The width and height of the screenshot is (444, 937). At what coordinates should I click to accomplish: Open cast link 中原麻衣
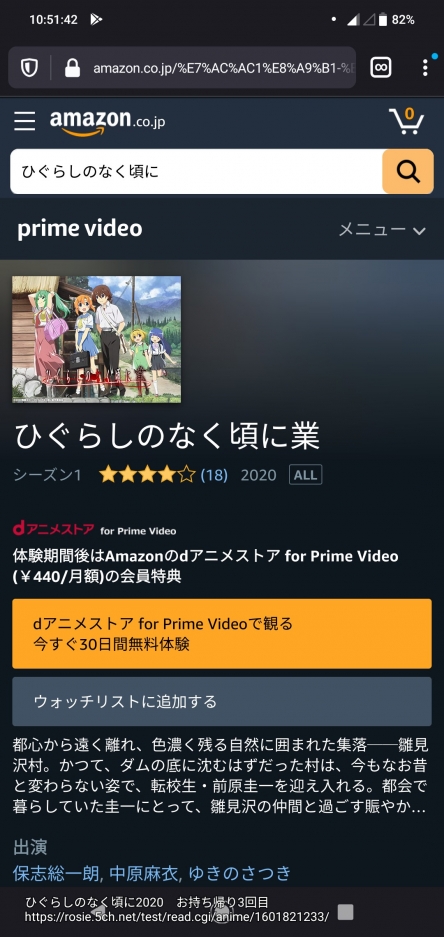pyautogui.click(x=145, y=873)
